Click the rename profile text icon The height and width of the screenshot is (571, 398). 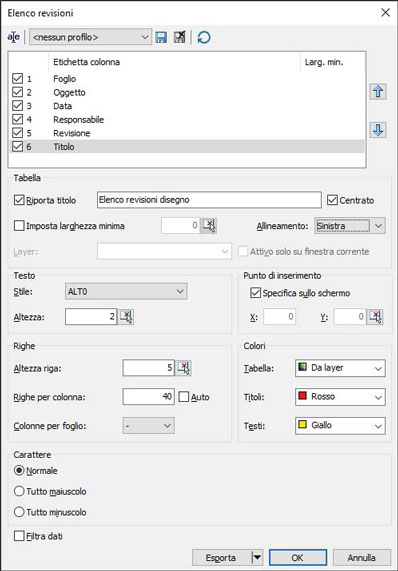pyautogui.click(x=14, y=37)
